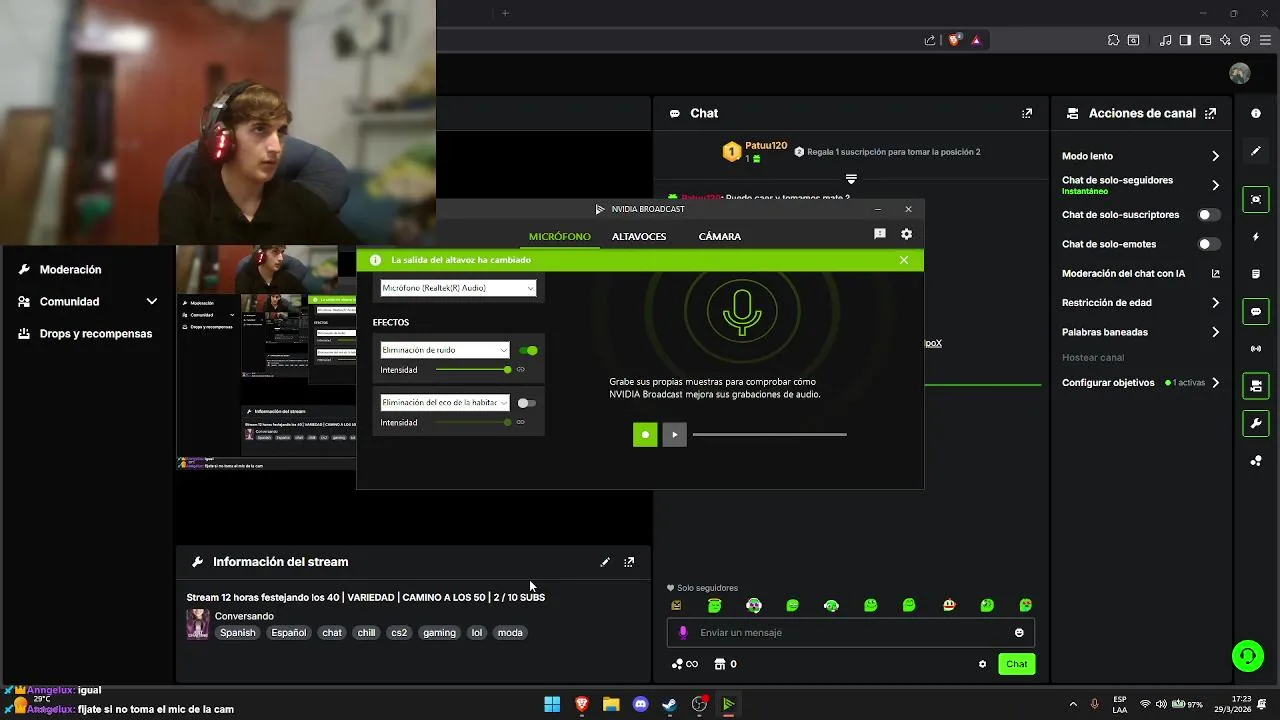The image size is (1280, 720).
Task: Open the NVIDIA Broadcast feedback icon
Action: click(880, 234)
